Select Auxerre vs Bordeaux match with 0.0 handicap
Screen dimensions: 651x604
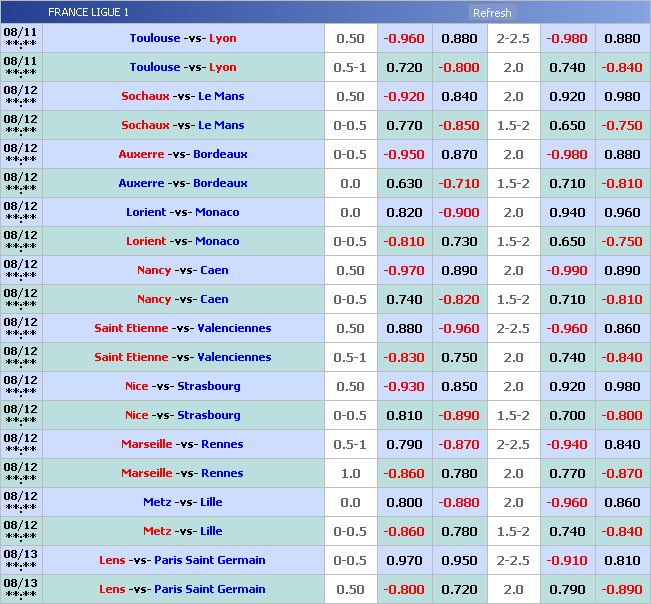click(x=183, y=184)
